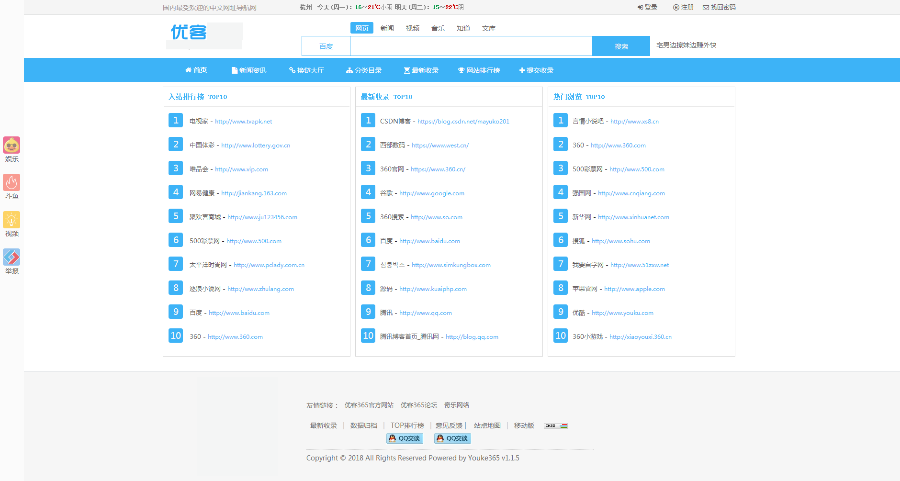Open the trophy-icon site ranking nav item
Image resolution: width=900 pixels, height=481 pixels.
479,70
